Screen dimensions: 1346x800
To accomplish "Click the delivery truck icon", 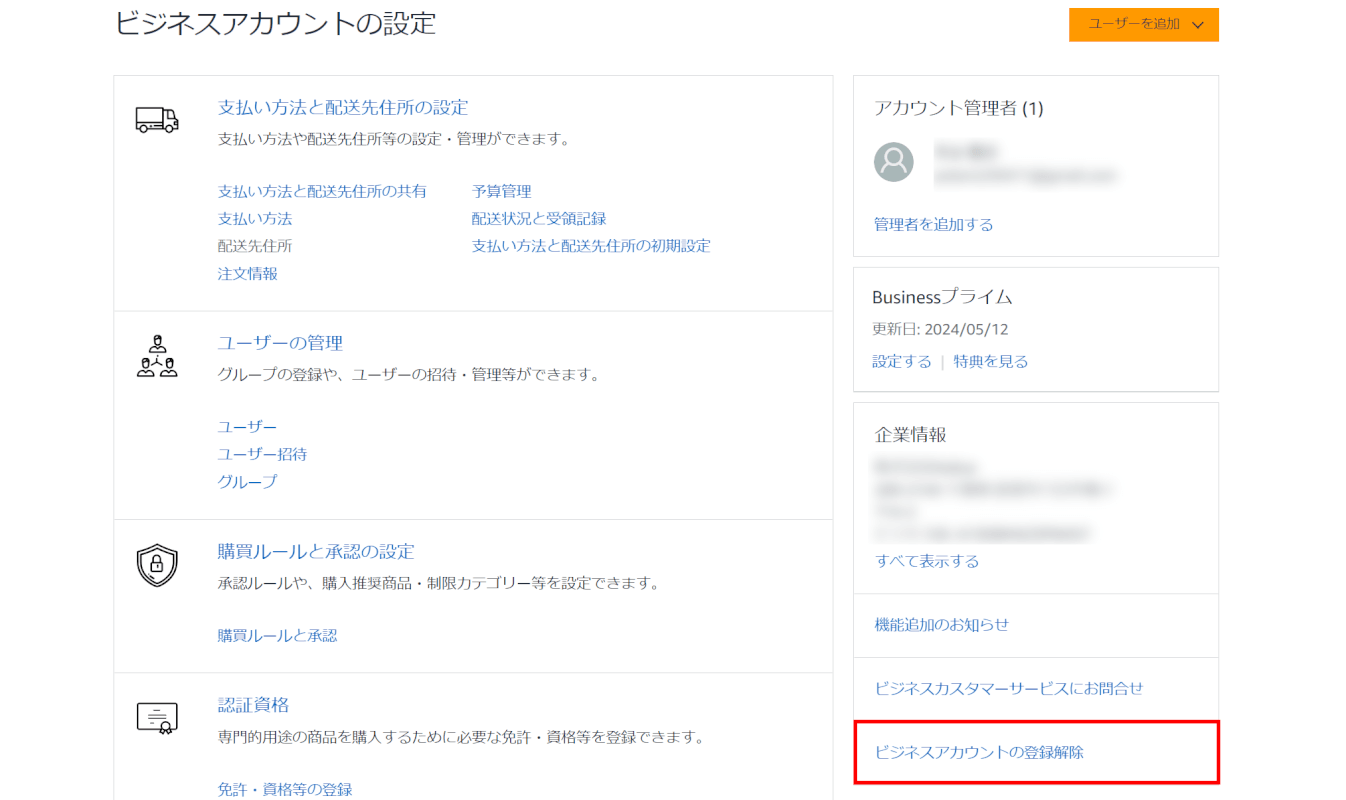I will pyautogui.click(x=157, y=120).
